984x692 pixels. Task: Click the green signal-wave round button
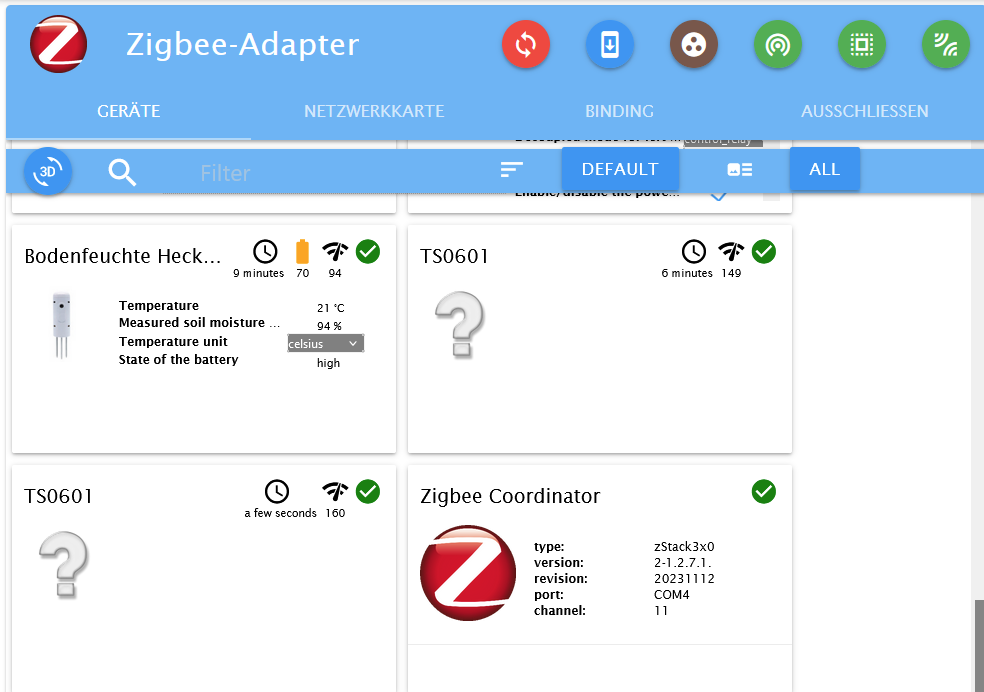(946, 45)
